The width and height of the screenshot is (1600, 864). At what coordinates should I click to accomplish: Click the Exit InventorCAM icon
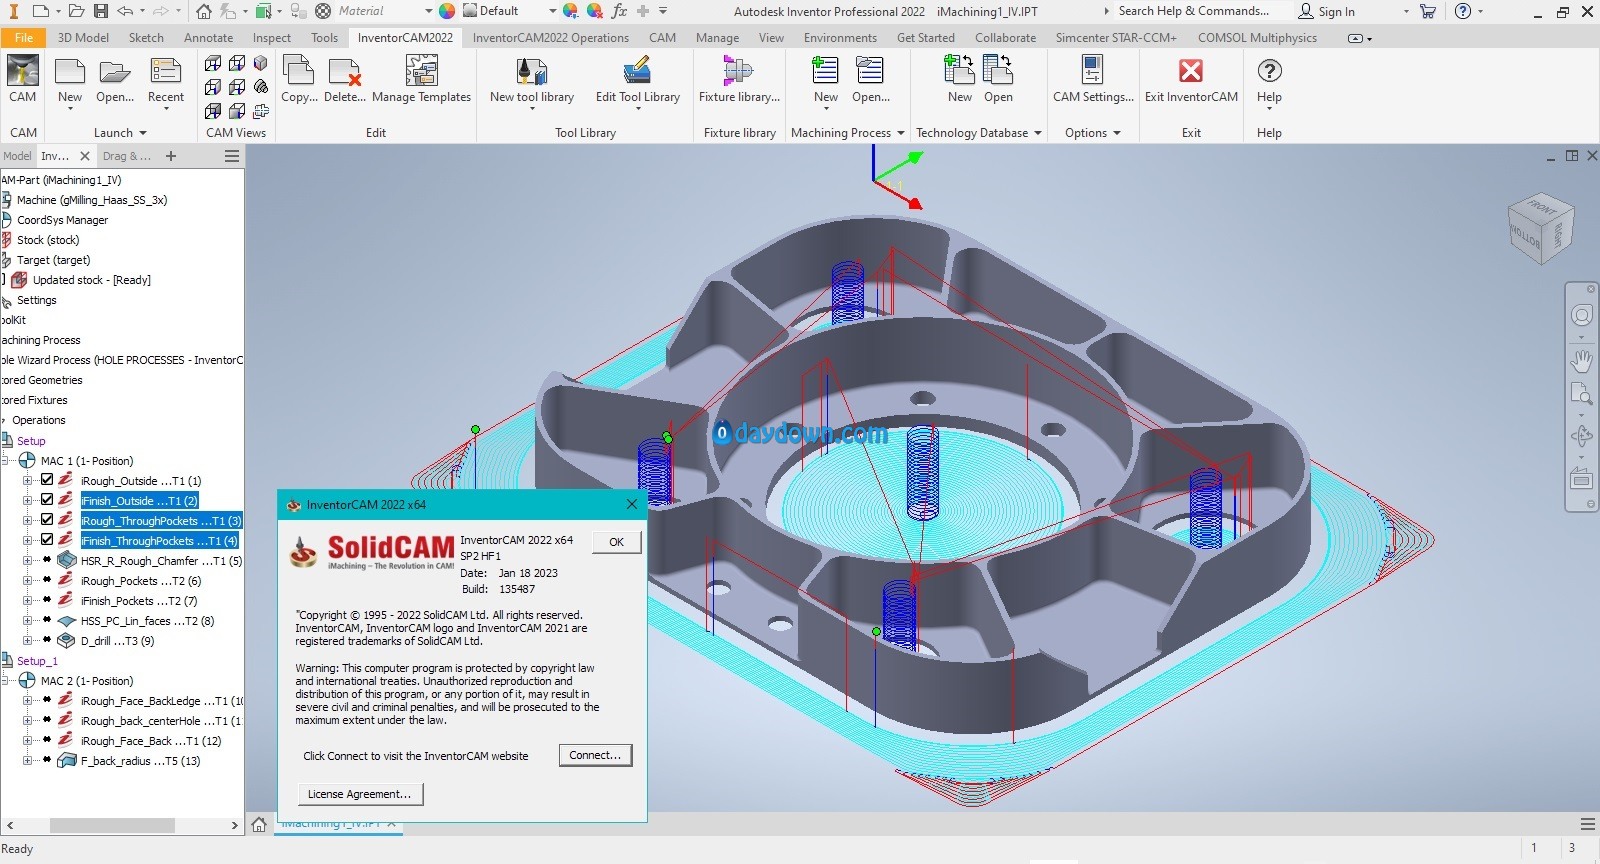coord(1191,72)
